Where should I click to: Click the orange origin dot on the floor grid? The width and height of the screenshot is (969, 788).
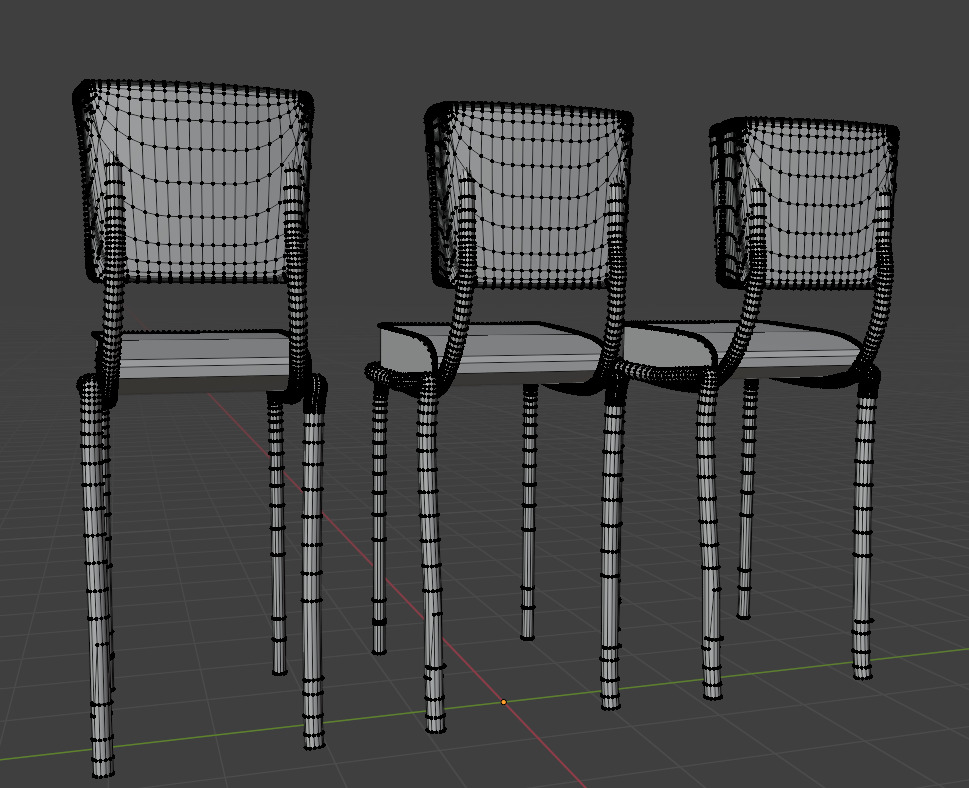pos(504,702)
